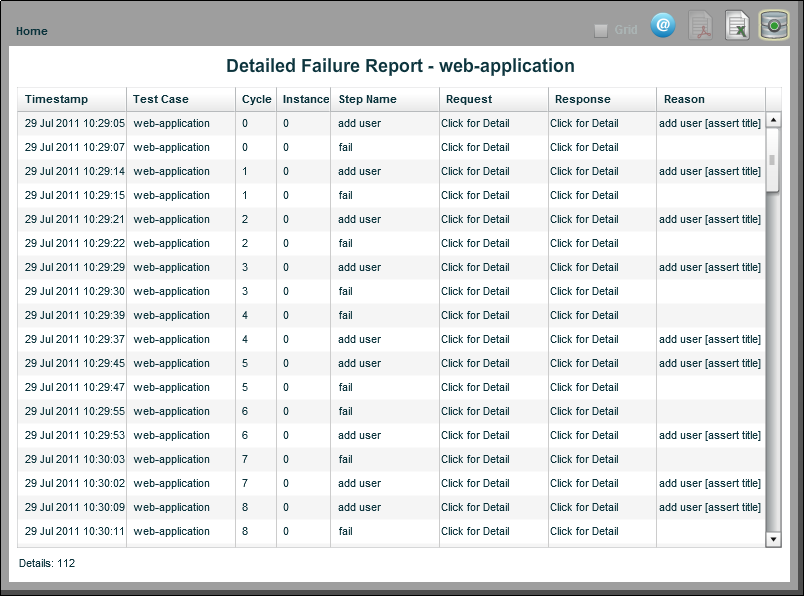Export the report to PDF
The height and width of the screenshot is (596, 804).
[x=701, y=26]
